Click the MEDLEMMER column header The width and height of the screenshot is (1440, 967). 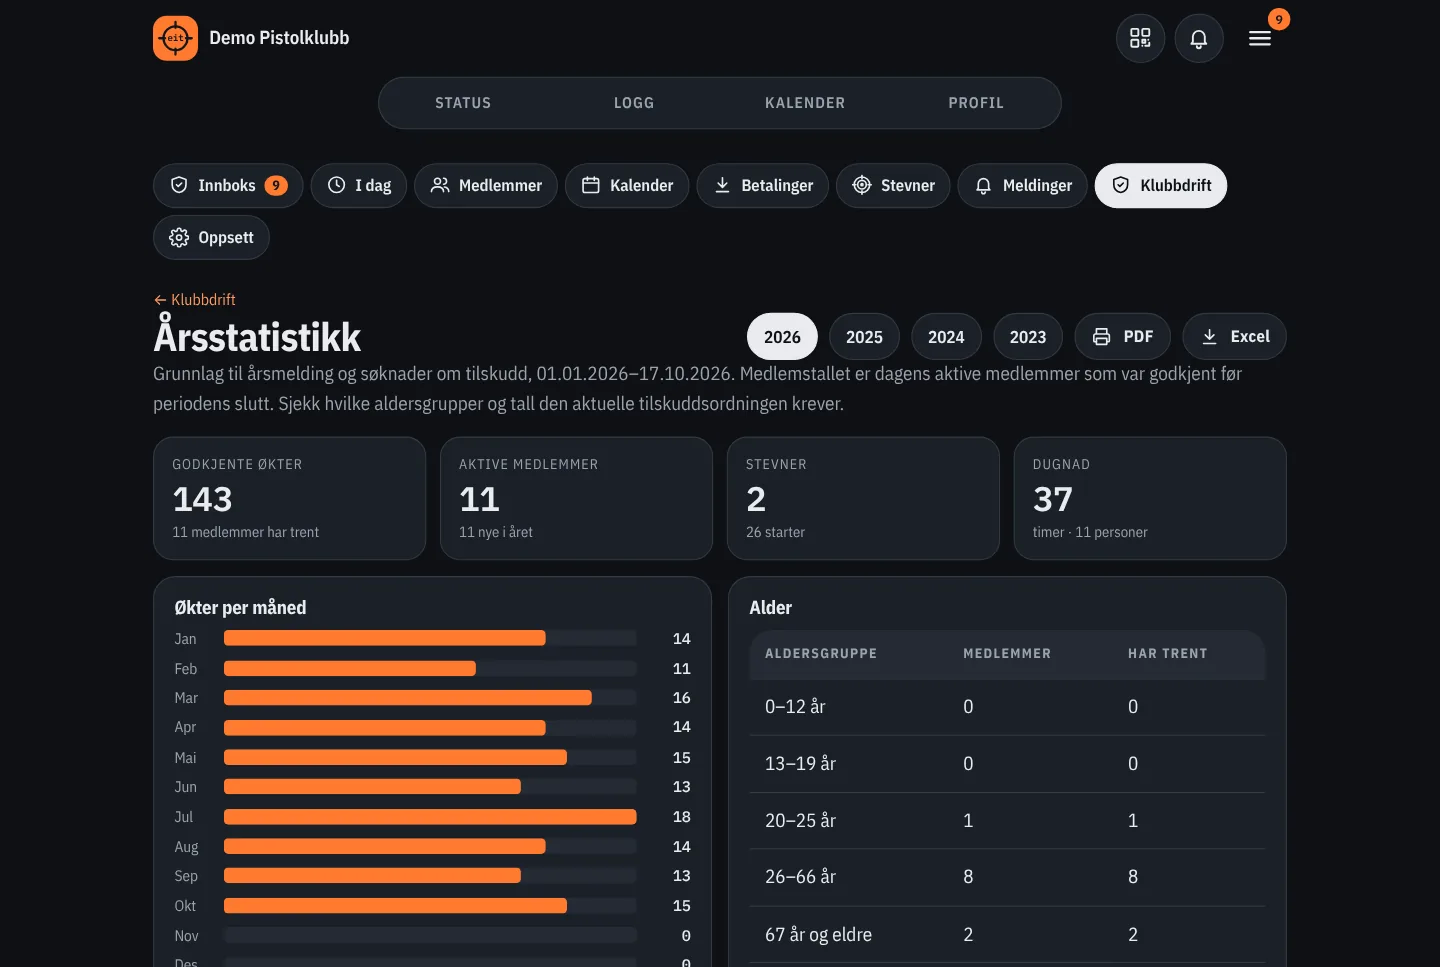click(x=1007, y=653)
